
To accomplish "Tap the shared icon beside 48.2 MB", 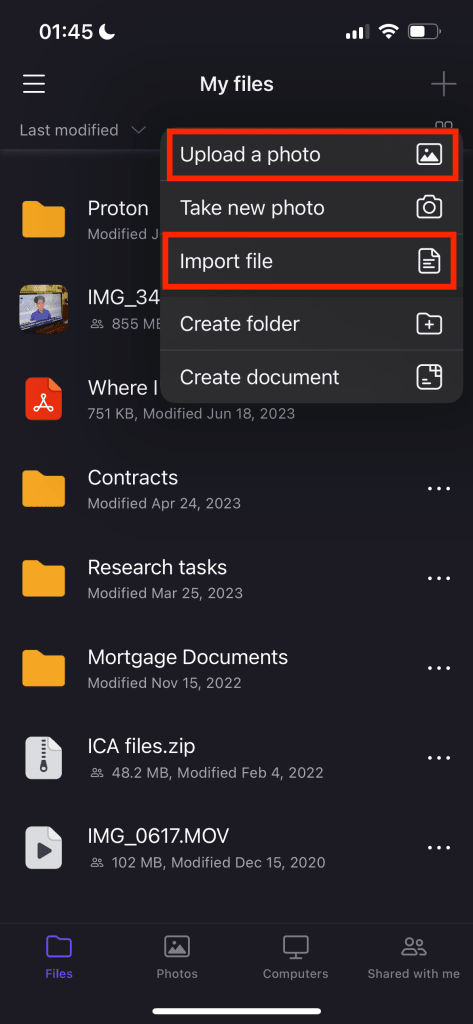I will tap(97, 773).
